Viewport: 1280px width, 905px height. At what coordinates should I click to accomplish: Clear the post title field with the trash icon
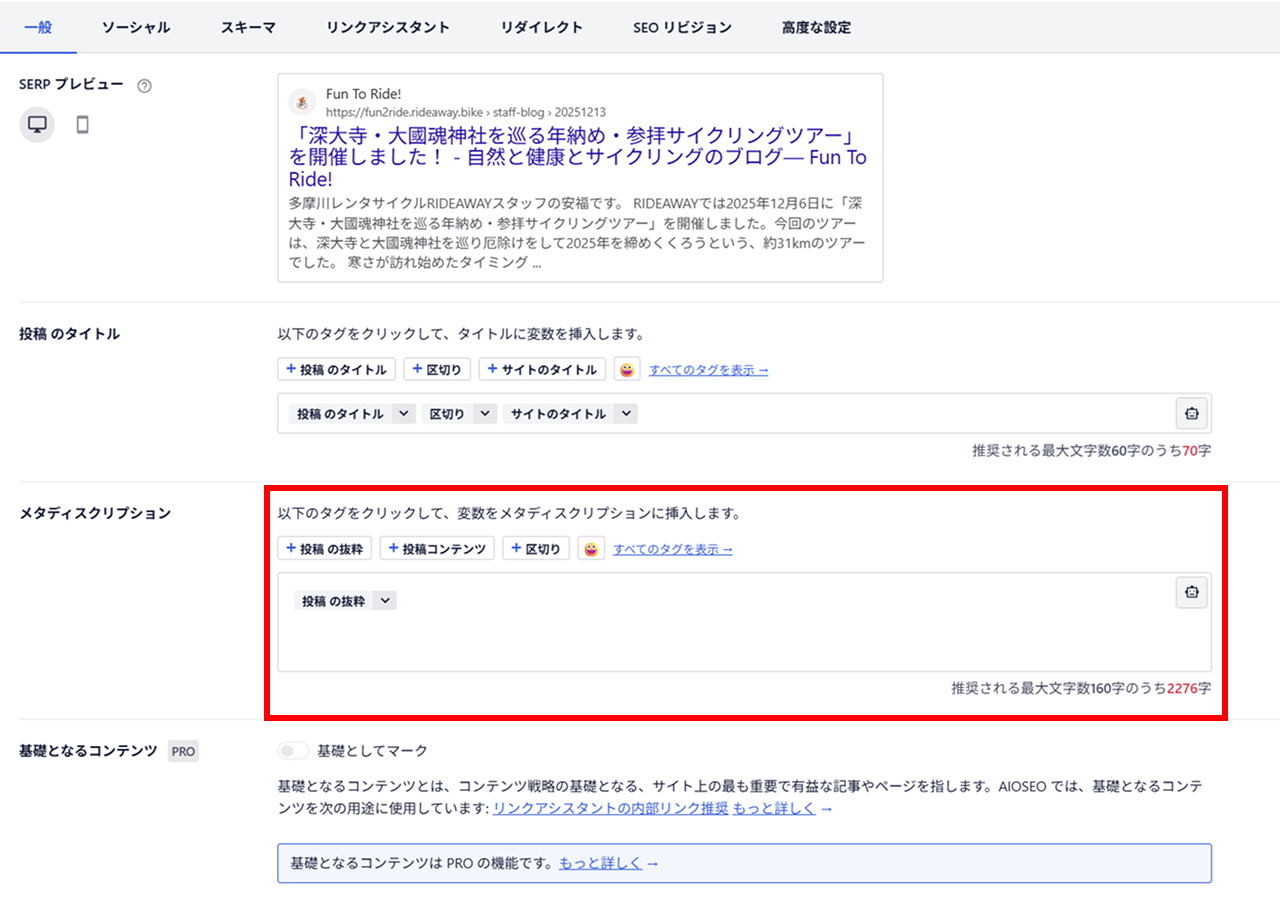1191,413
